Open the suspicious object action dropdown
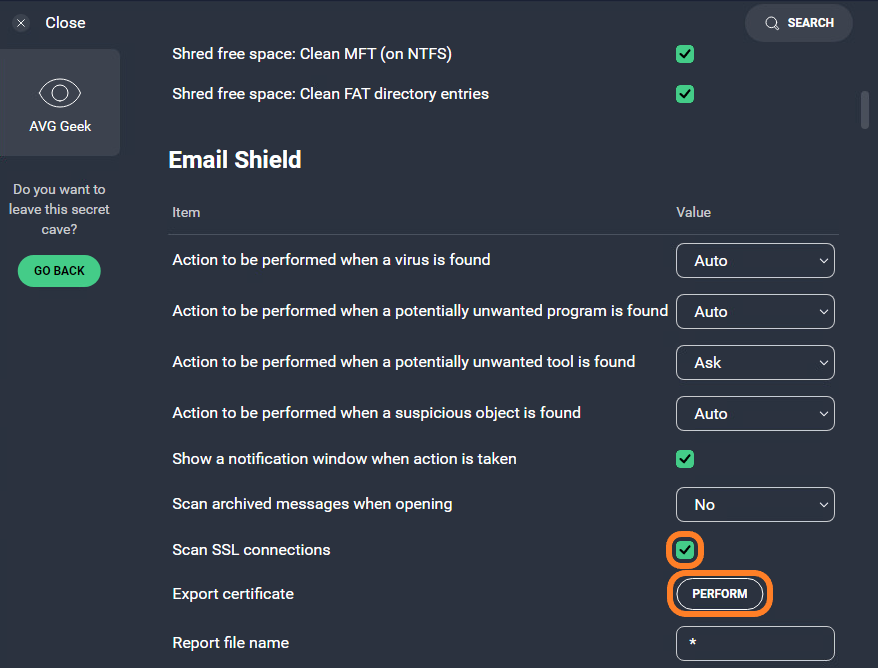 click(755, 413)
